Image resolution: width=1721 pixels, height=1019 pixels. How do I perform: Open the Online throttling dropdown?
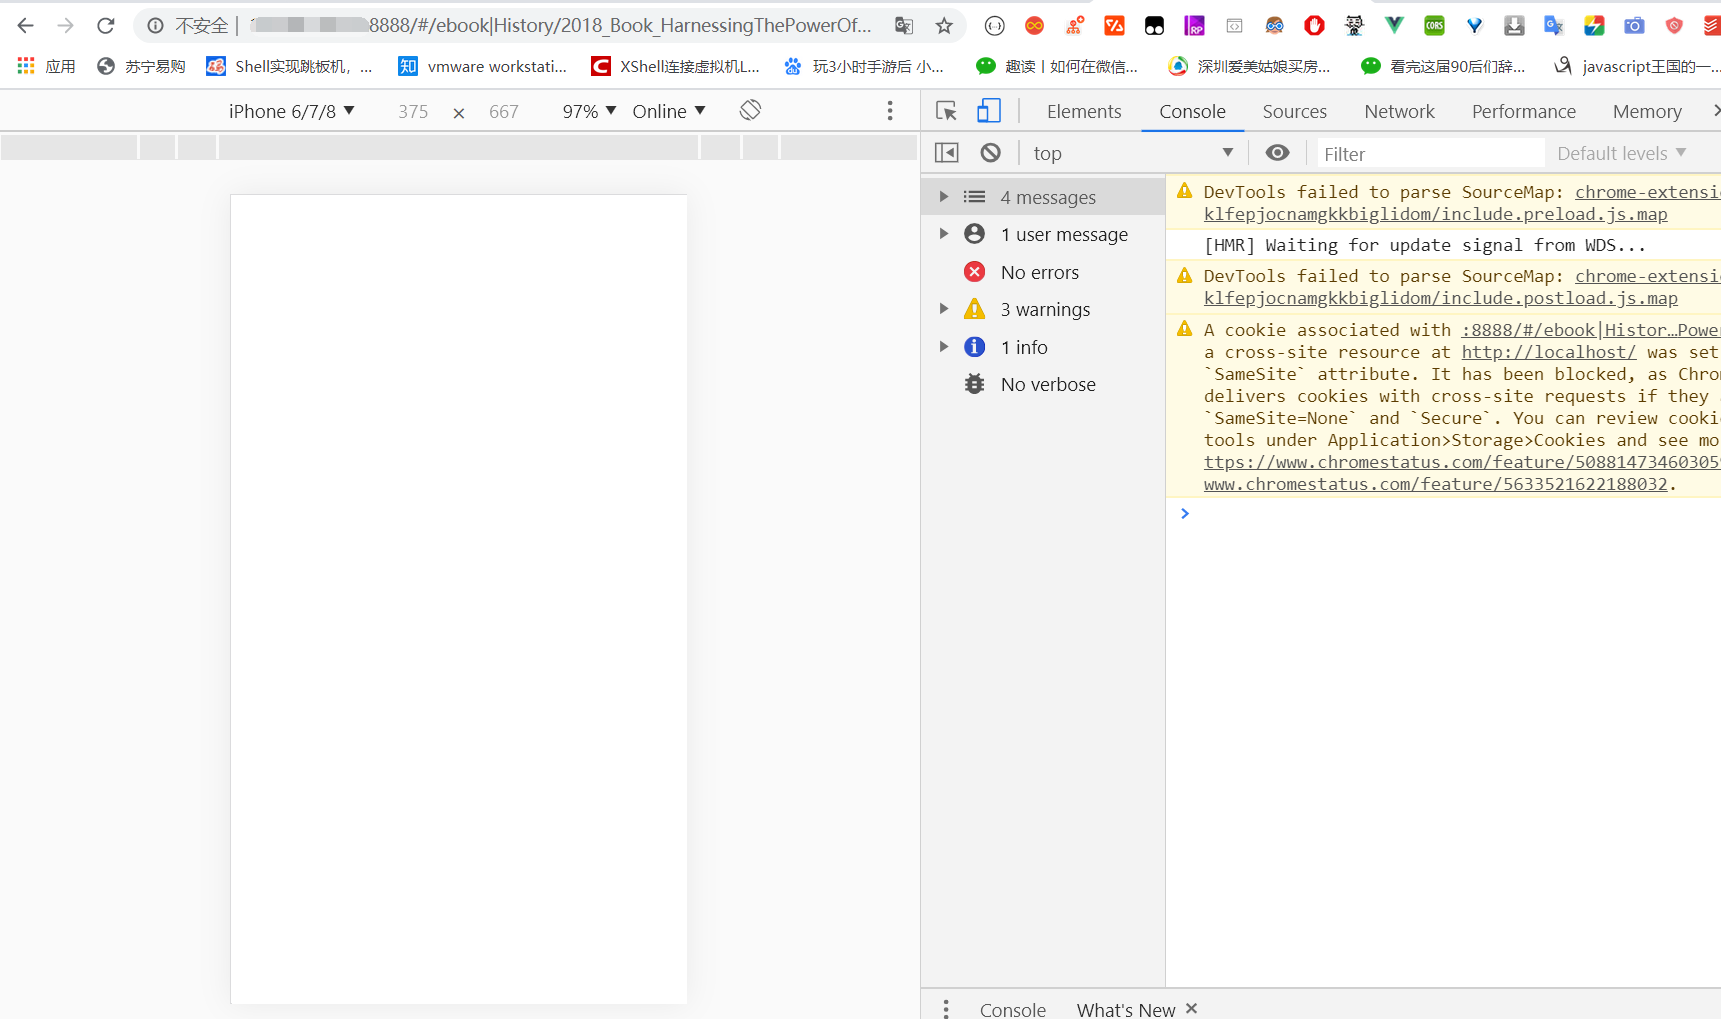669,111
